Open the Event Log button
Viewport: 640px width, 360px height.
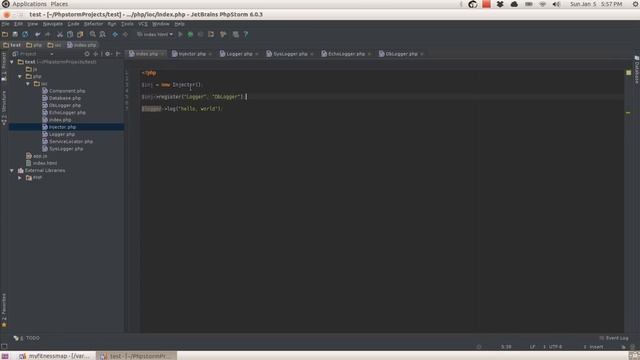tap(614, 338)
